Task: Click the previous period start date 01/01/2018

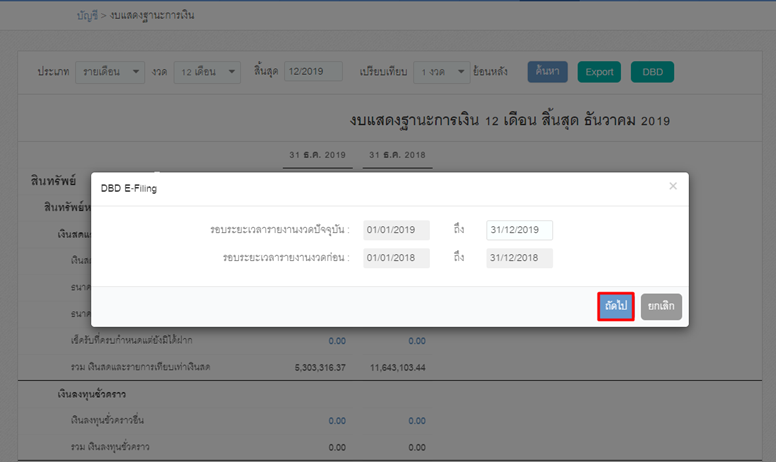Action: [396, 258]
